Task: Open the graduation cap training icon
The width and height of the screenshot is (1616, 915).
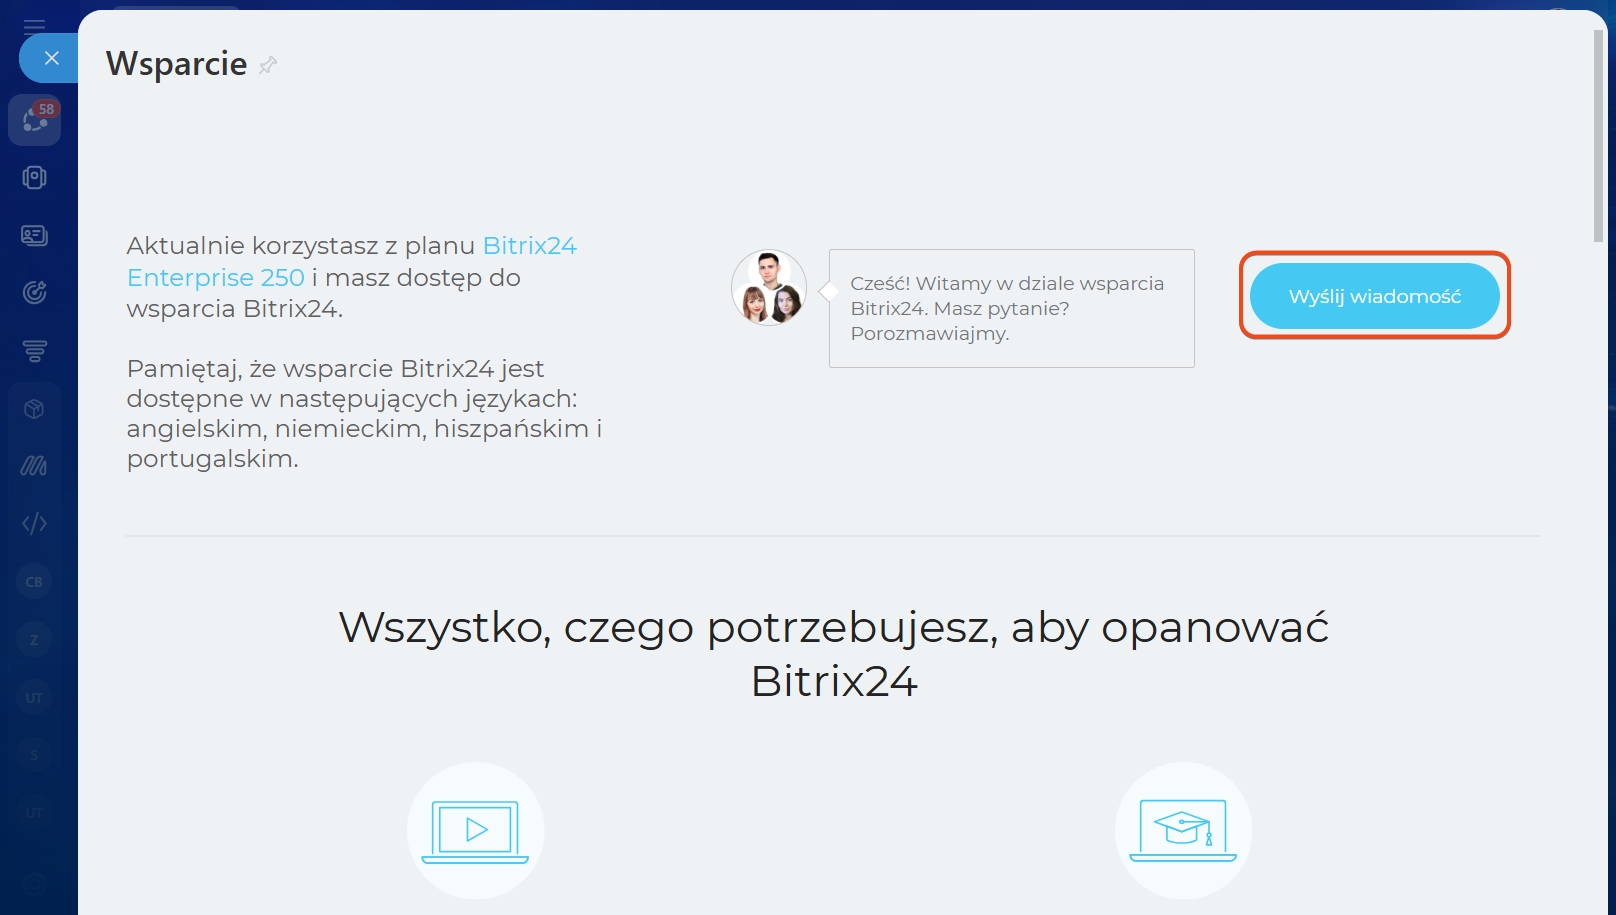Action: click(1183, 831)
